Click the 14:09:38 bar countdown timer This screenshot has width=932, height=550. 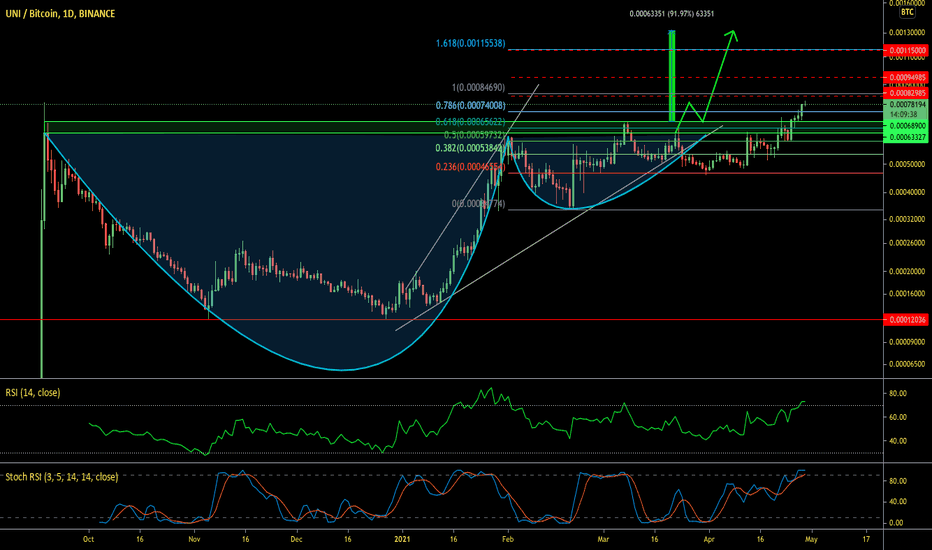tap(903, 114)
